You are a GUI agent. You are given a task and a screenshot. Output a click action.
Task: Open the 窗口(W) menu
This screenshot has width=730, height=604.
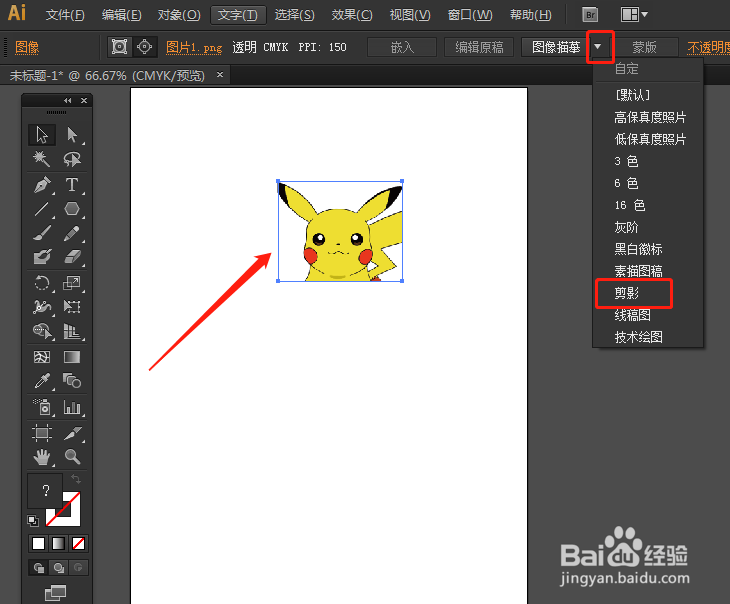[x=470, y=15]
